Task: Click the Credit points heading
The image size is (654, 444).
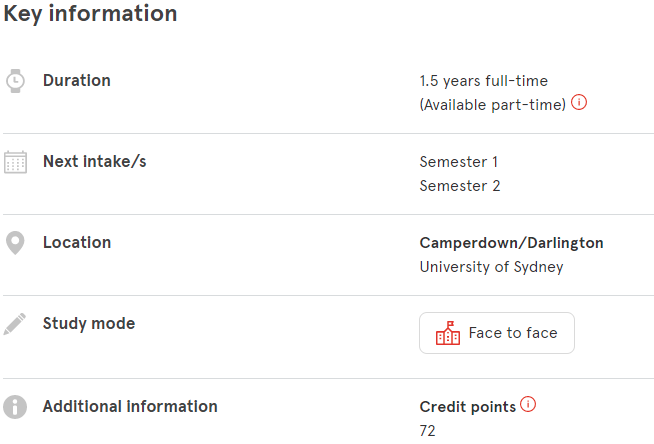Action: (468, 407)
